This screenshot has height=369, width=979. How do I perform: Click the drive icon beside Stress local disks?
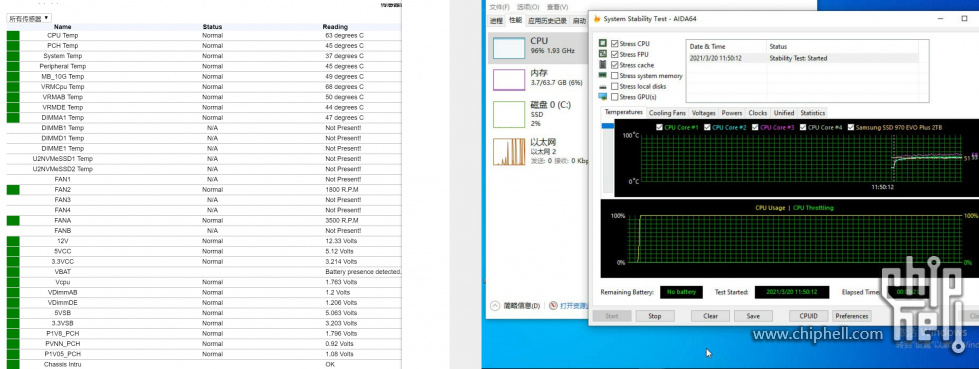(x=603, y=86)
